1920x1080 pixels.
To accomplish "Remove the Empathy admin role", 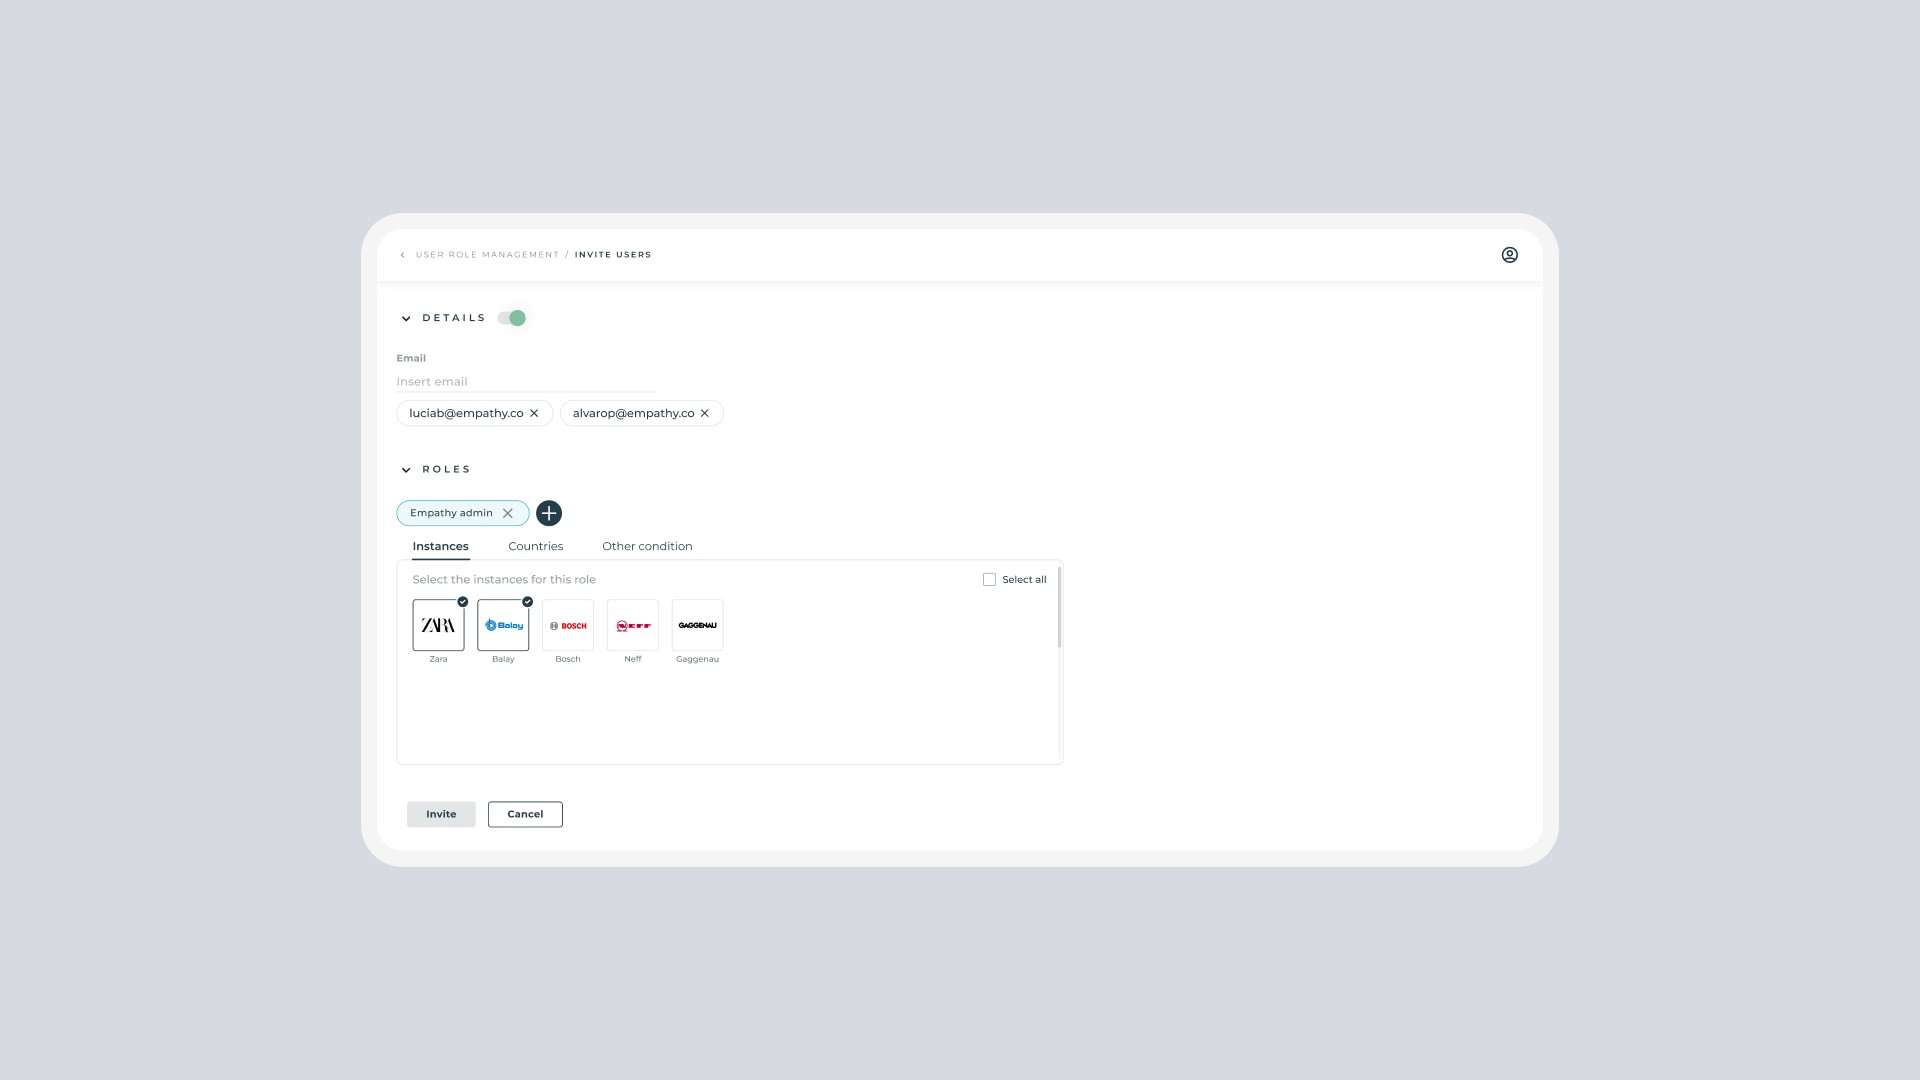I will pyautogui.click(x=508, y=513).
